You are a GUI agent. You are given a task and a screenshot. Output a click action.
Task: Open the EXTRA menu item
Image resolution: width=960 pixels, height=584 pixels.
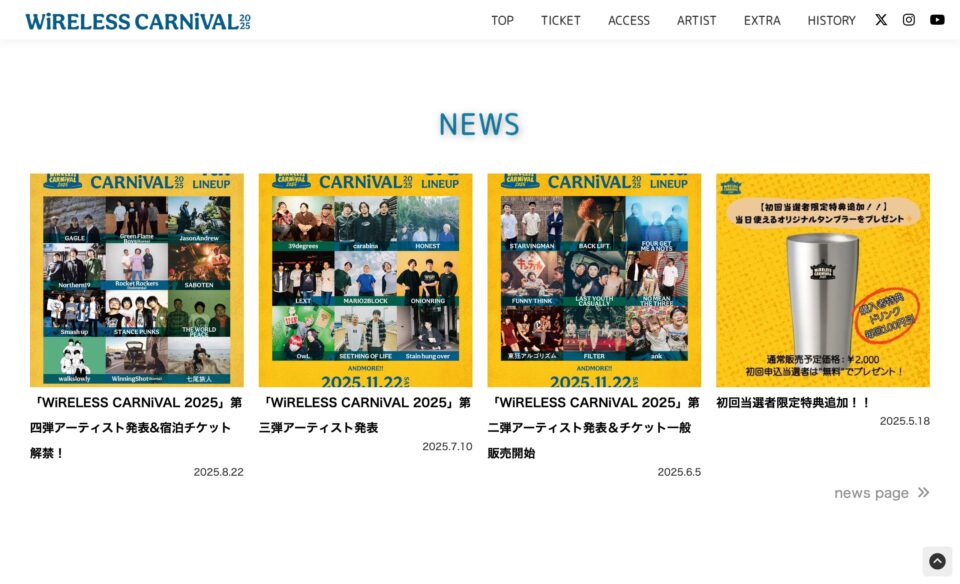762,20
